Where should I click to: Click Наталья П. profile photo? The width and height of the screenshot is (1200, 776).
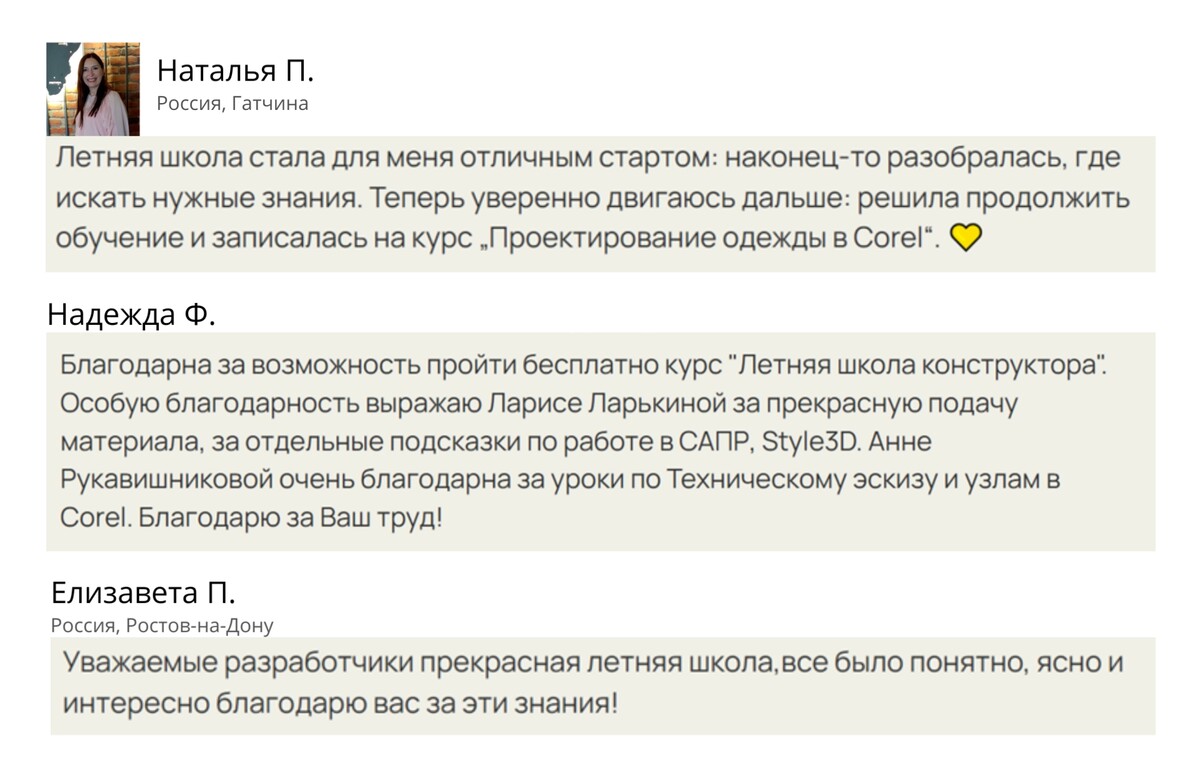93,88
